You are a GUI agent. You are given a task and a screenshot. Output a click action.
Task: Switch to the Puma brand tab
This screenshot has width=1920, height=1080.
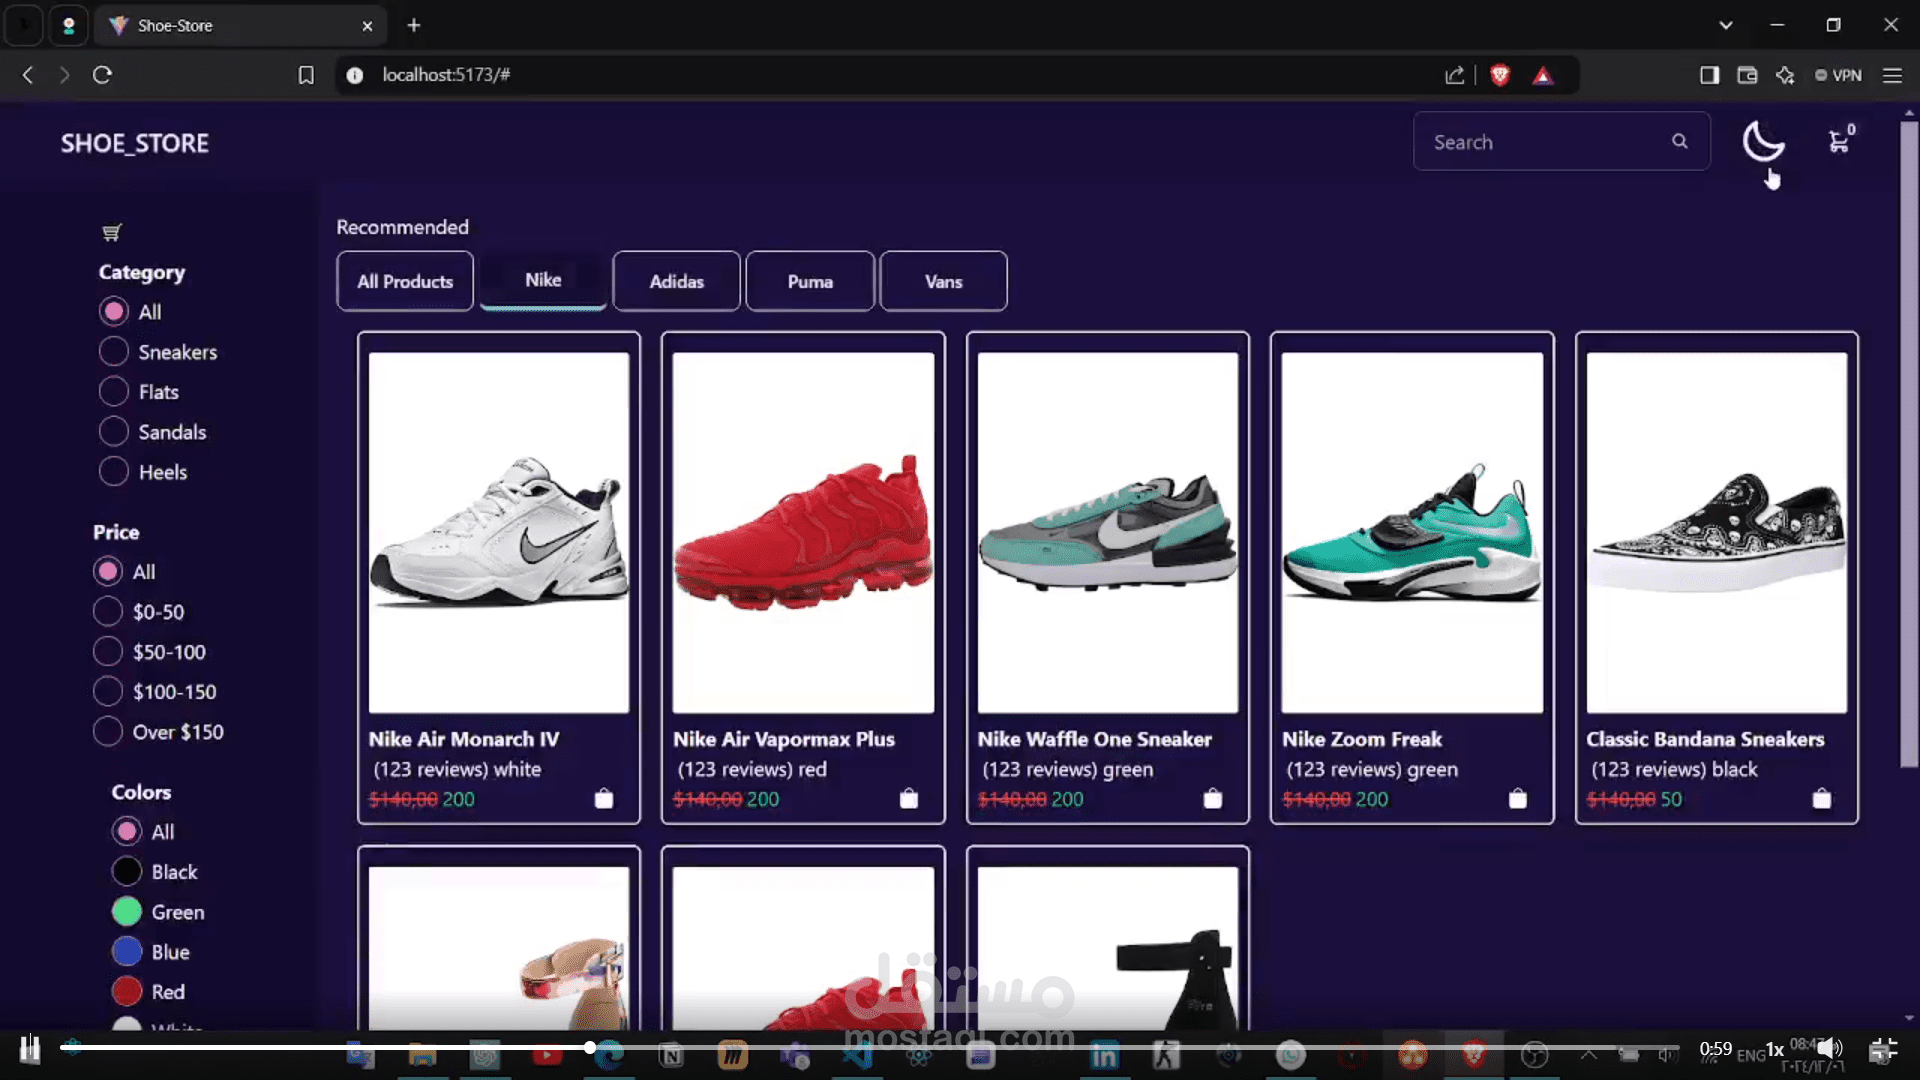(x=810, y=282)
